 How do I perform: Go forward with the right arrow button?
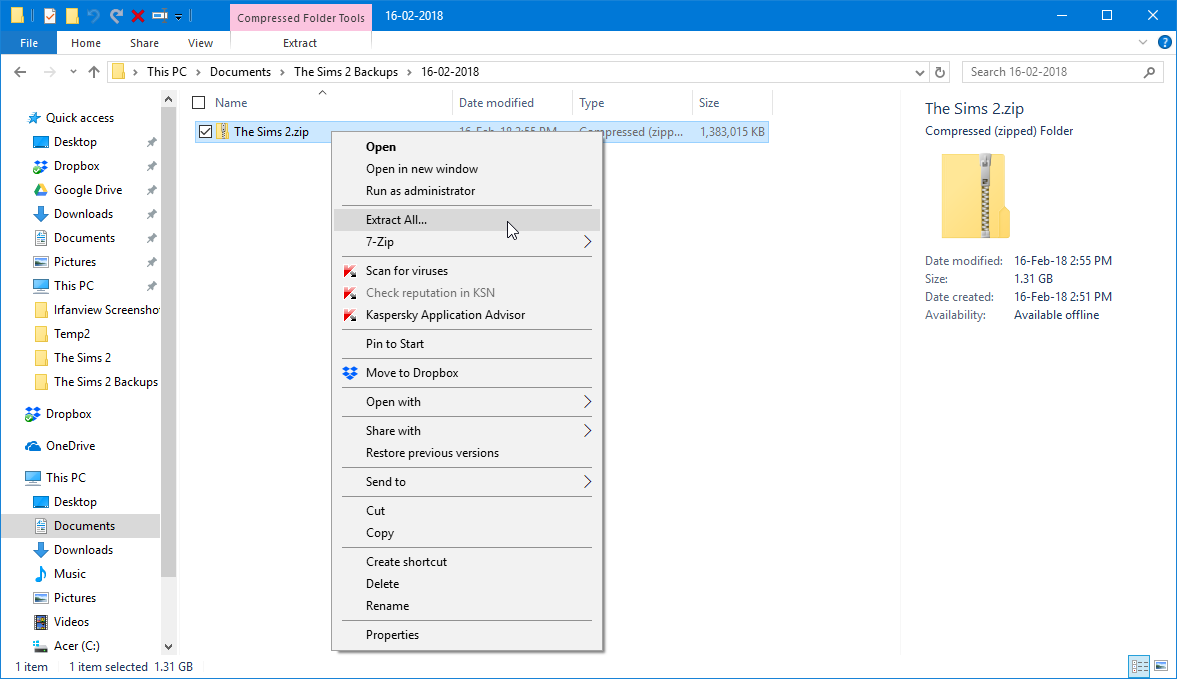[x=50, y=72]
